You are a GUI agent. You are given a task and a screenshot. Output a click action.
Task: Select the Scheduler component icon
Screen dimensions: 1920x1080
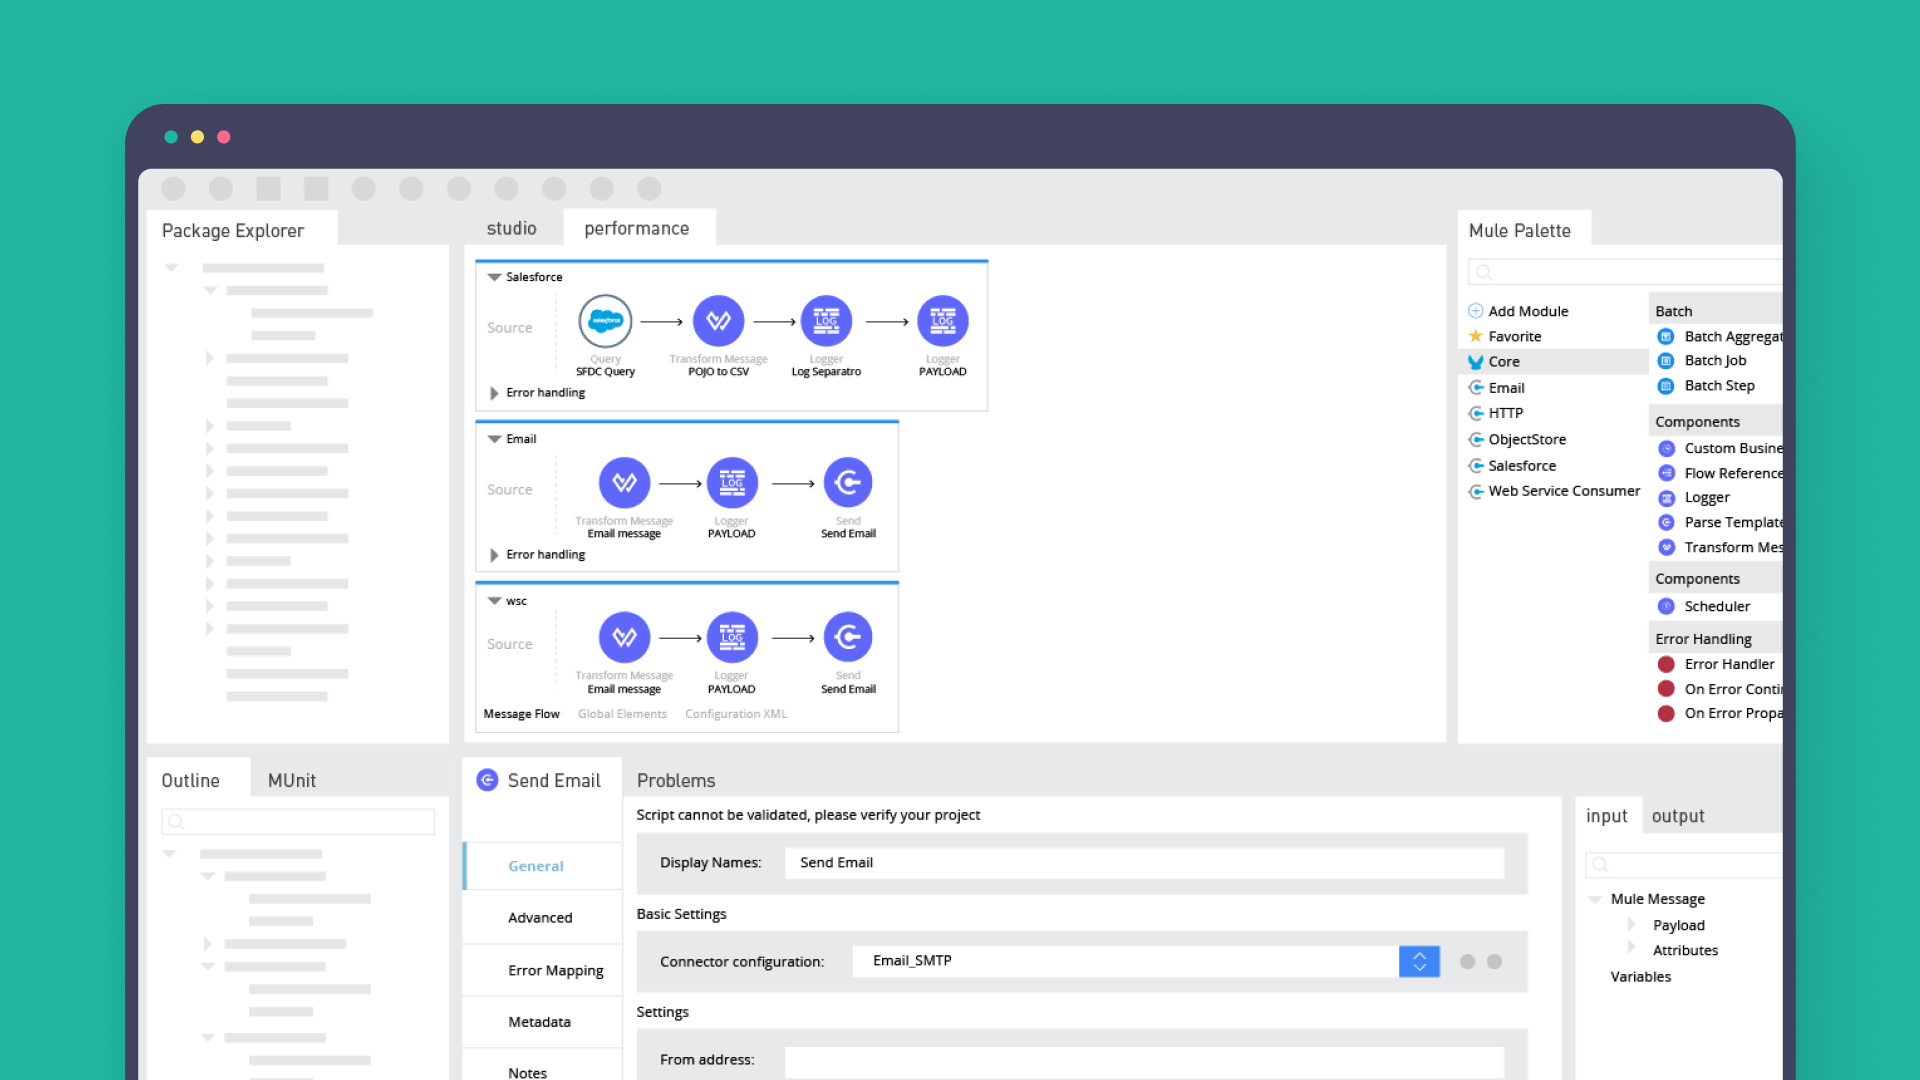(x=1665, y=606)
